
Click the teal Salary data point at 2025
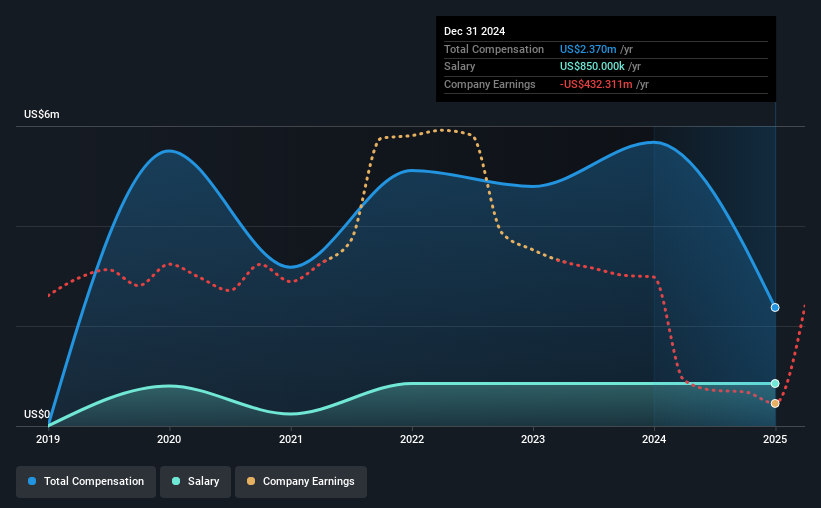click(775, 383)
